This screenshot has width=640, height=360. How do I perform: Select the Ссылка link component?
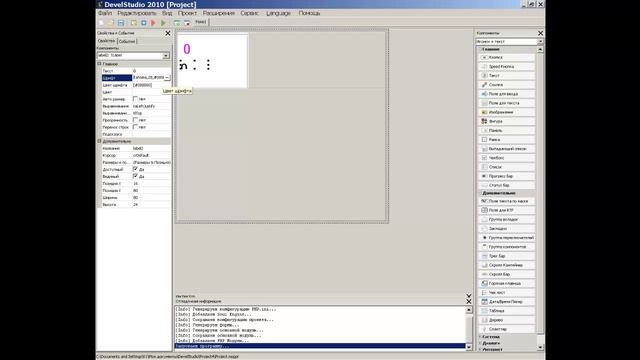pyautogui.click(x=507, y=85)
